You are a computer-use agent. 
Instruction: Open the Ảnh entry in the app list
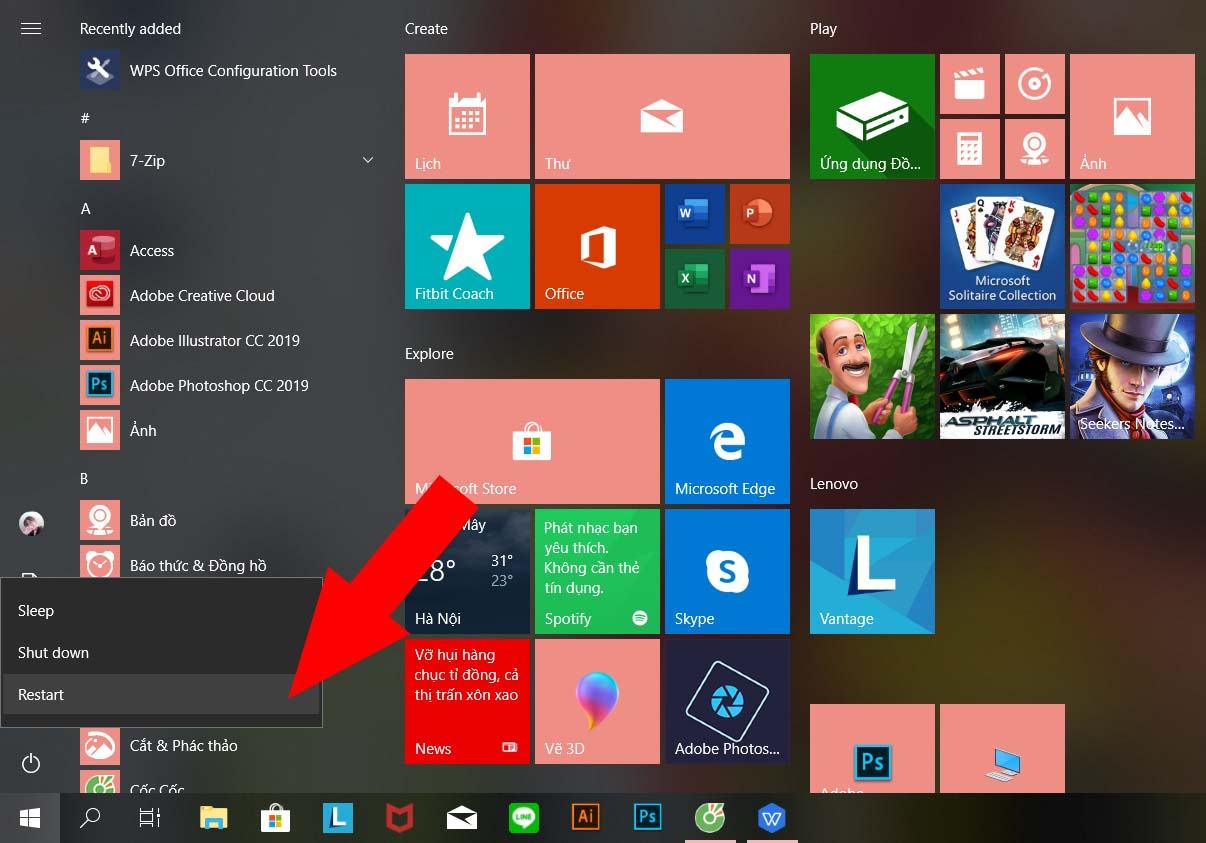click(x=228, y=431)
